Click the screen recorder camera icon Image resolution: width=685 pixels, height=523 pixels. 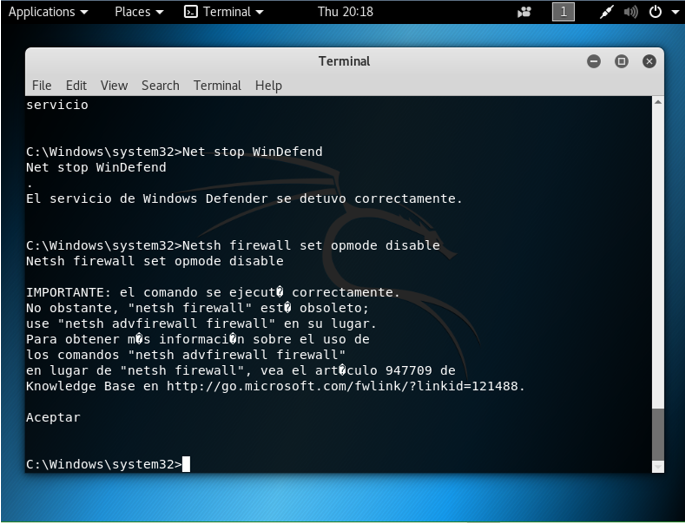coord(524,12)
